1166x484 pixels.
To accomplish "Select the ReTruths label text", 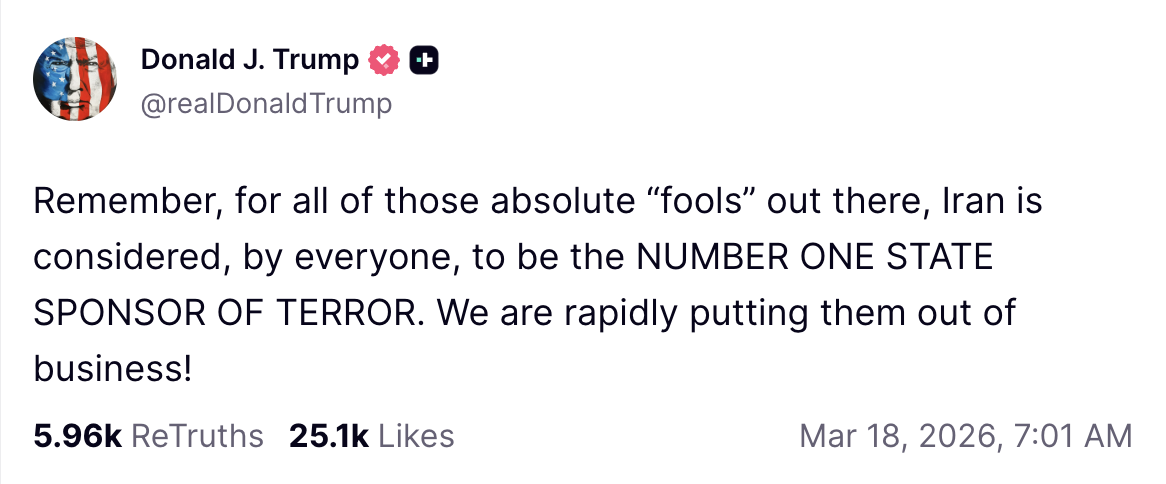I will [197, 436].
